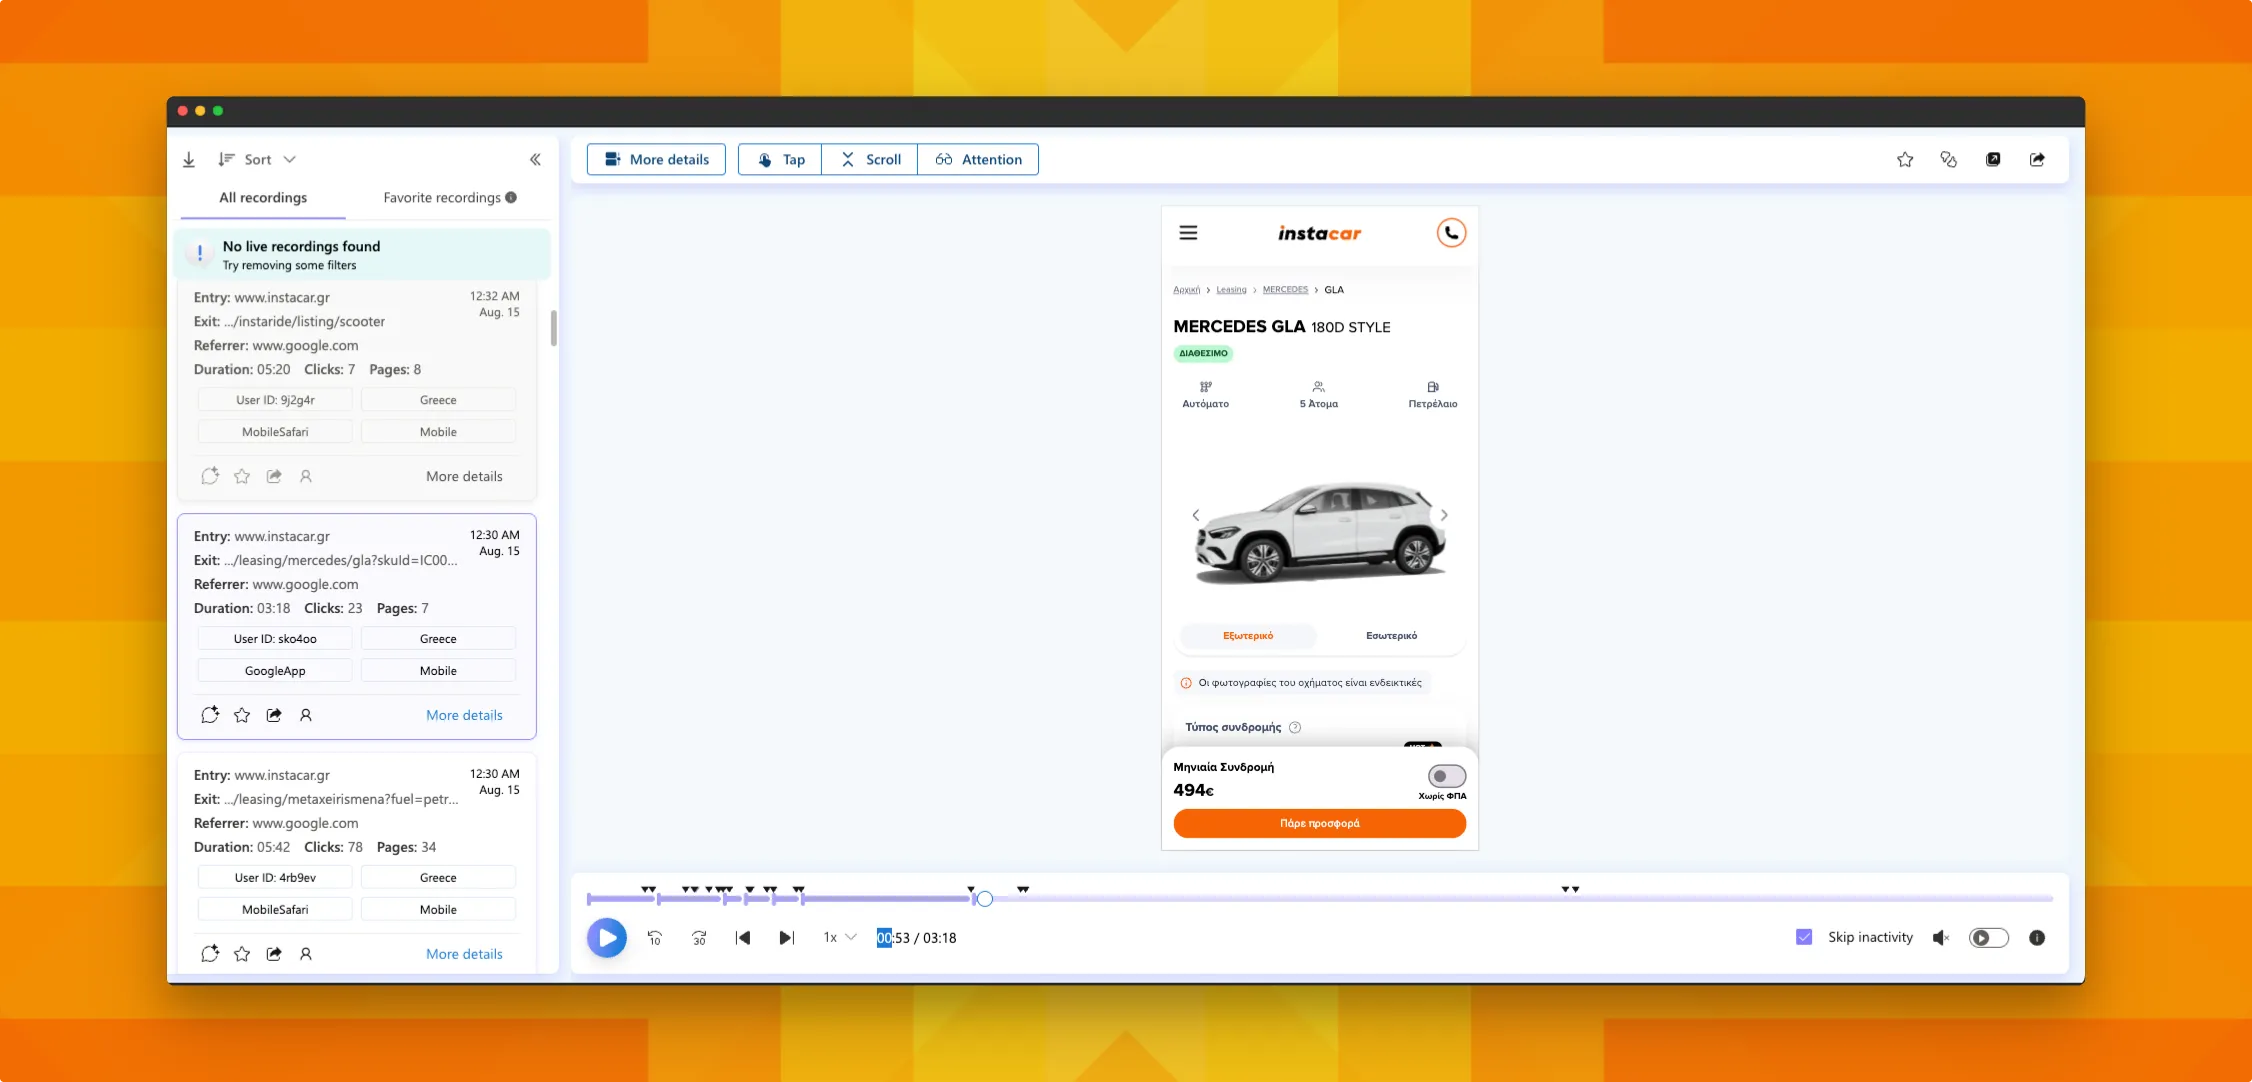Star the 9j2g4r user recording
The width and height of the screenshot is (2252, 1082).
point(242,476)
